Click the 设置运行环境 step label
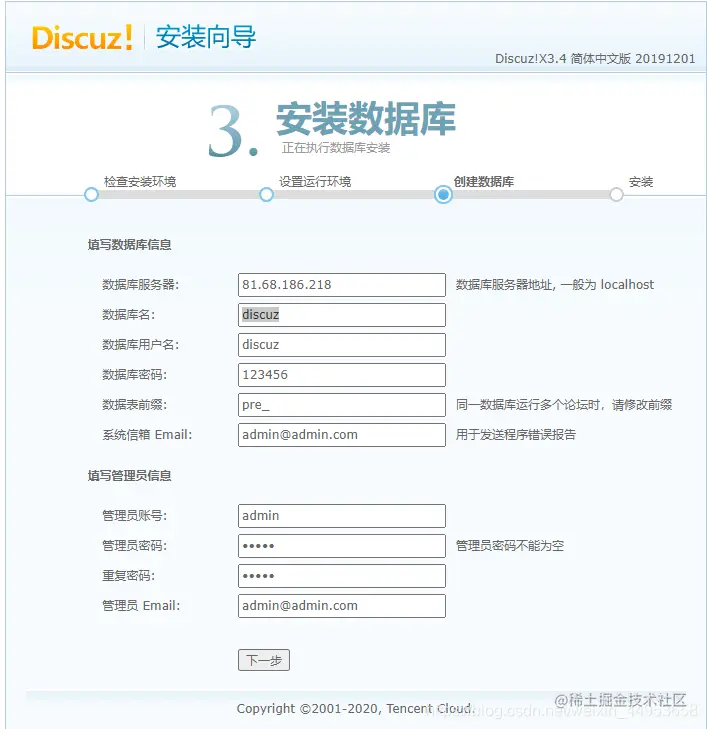The image size is (707, 729). [x=315, y=182]
